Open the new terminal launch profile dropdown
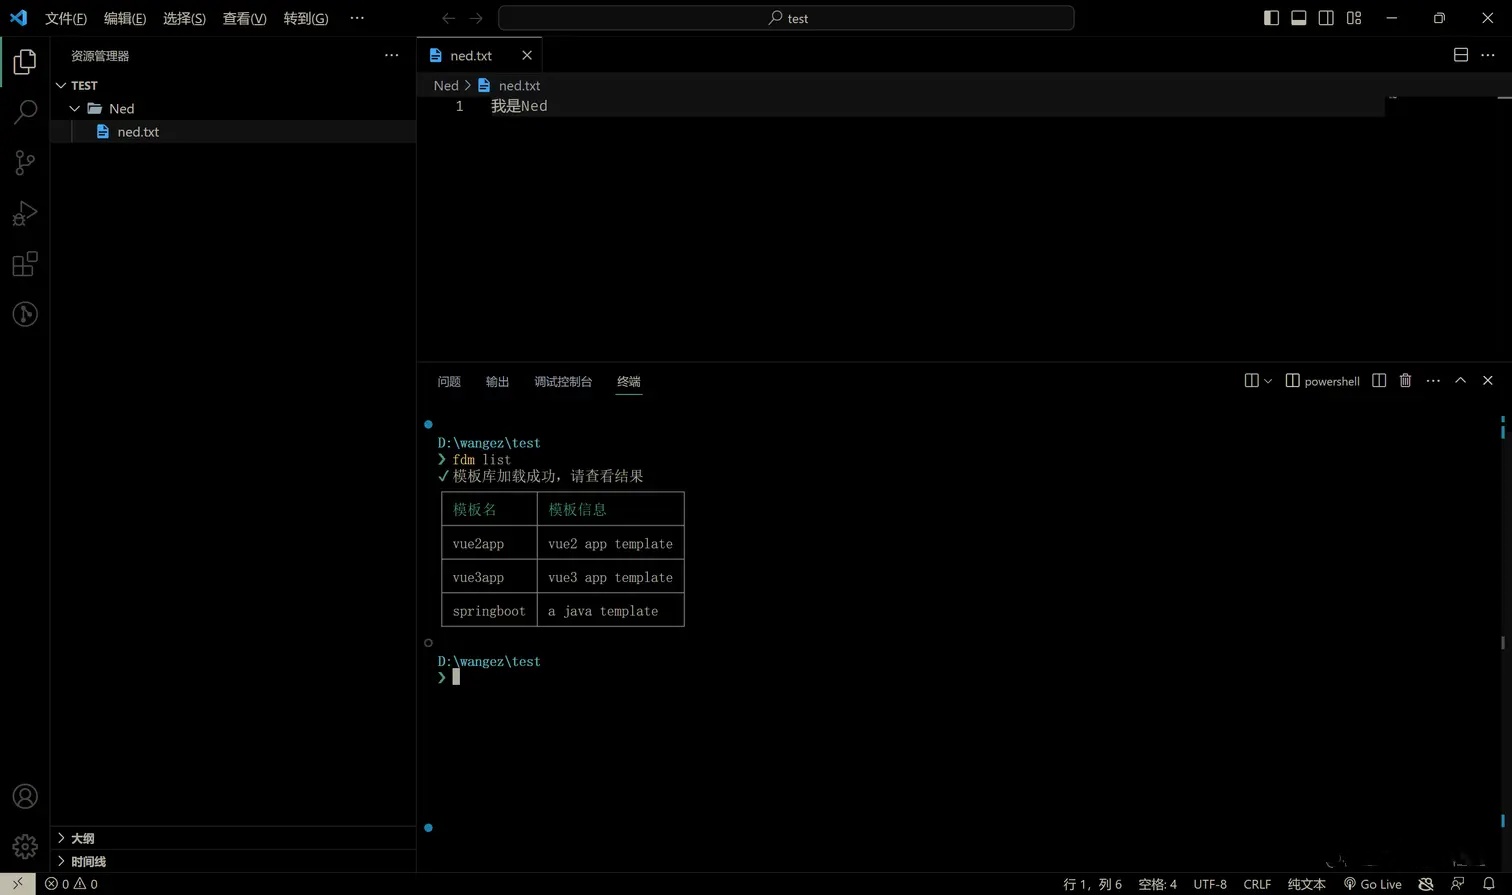This screenshot has width=1512, height=895. click(1268, 381)
